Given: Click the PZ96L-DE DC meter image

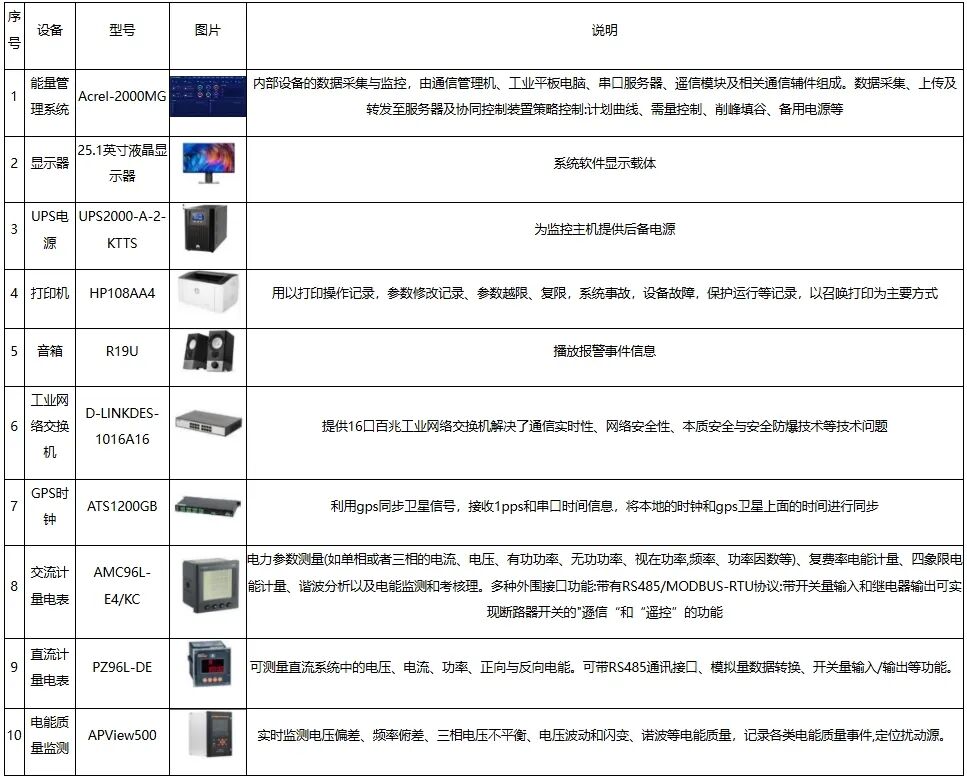Looking at the screenshot, I should (x=207, y=663).
